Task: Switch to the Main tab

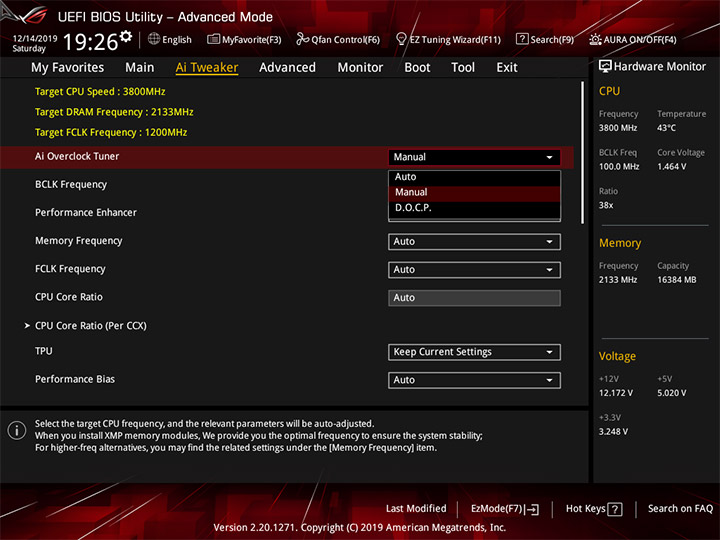Action: click(x=140, y=68)
